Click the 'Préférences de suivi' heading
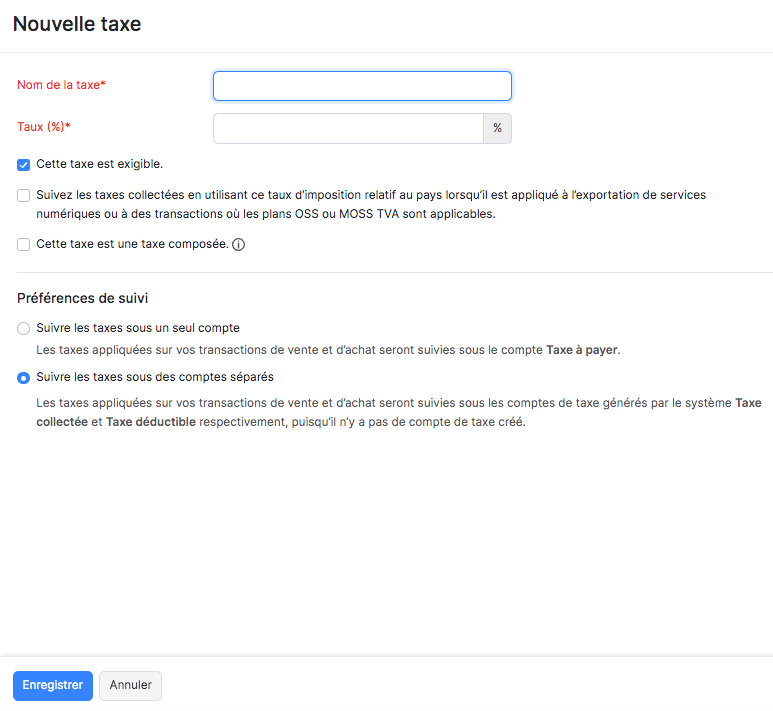The height and width of the screenshot is (711, 773). [x=83, y=298]
